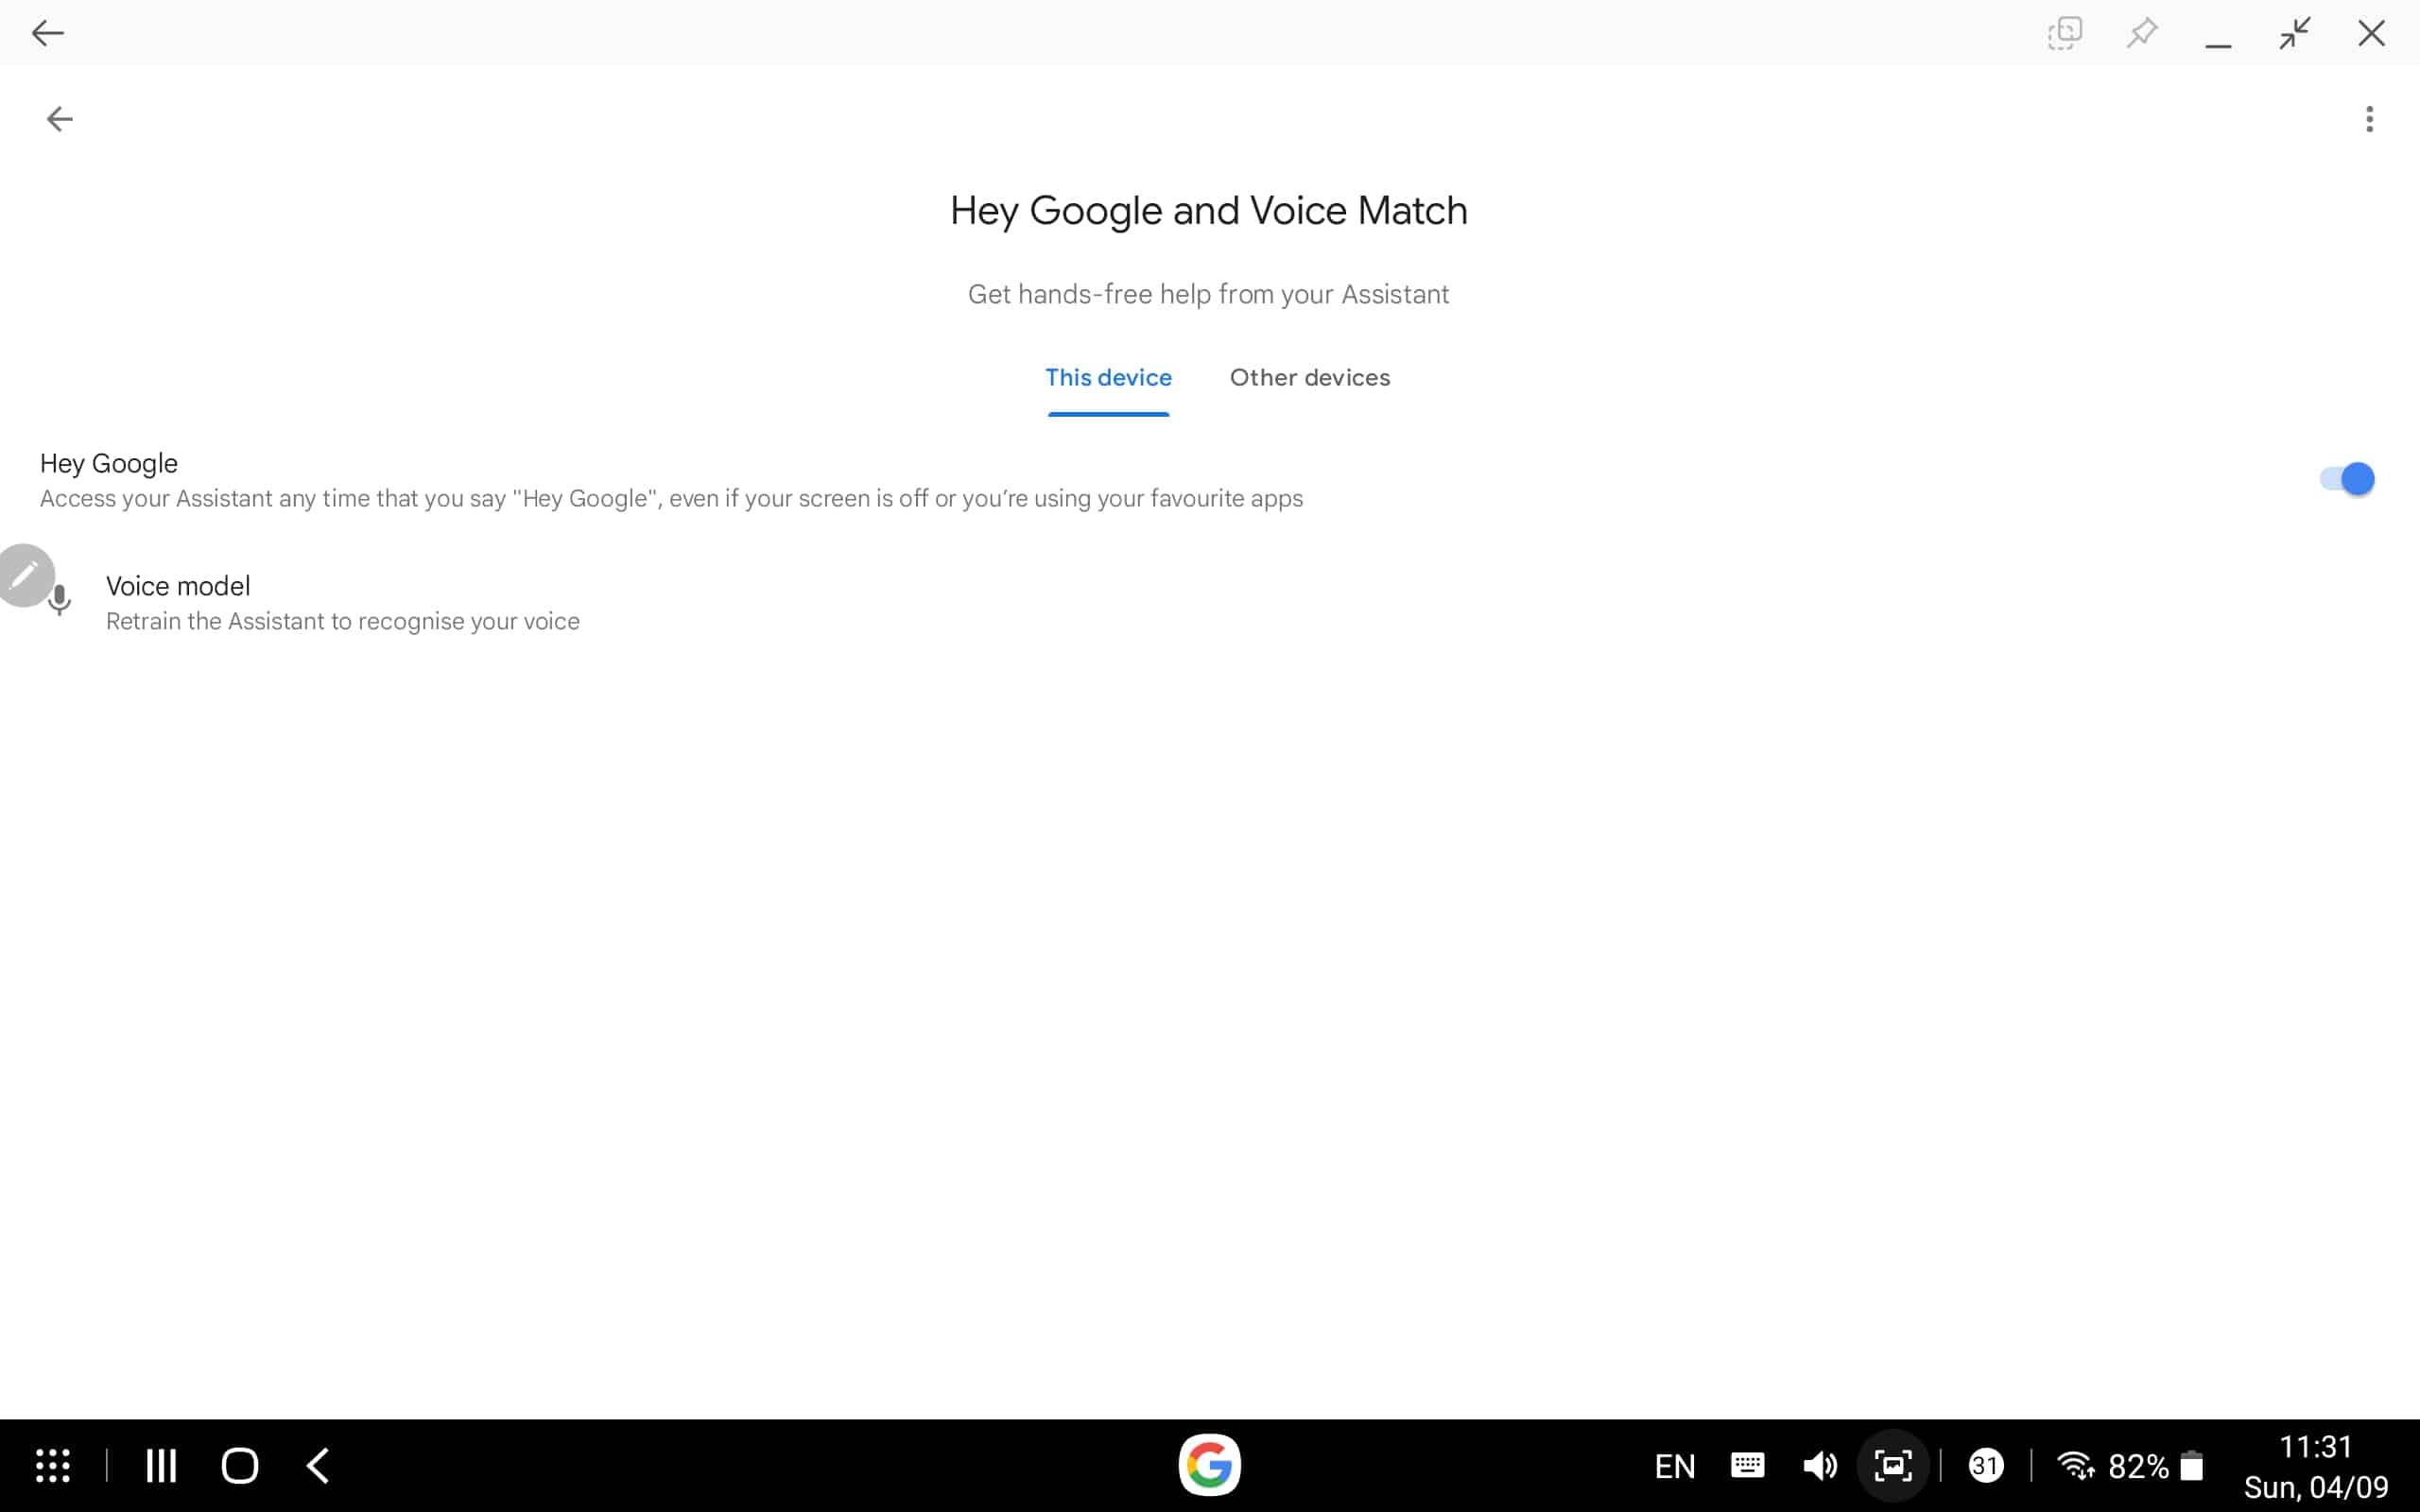
Task: Shrink window with the collapse arrows icon
Action: (2295, 33)
